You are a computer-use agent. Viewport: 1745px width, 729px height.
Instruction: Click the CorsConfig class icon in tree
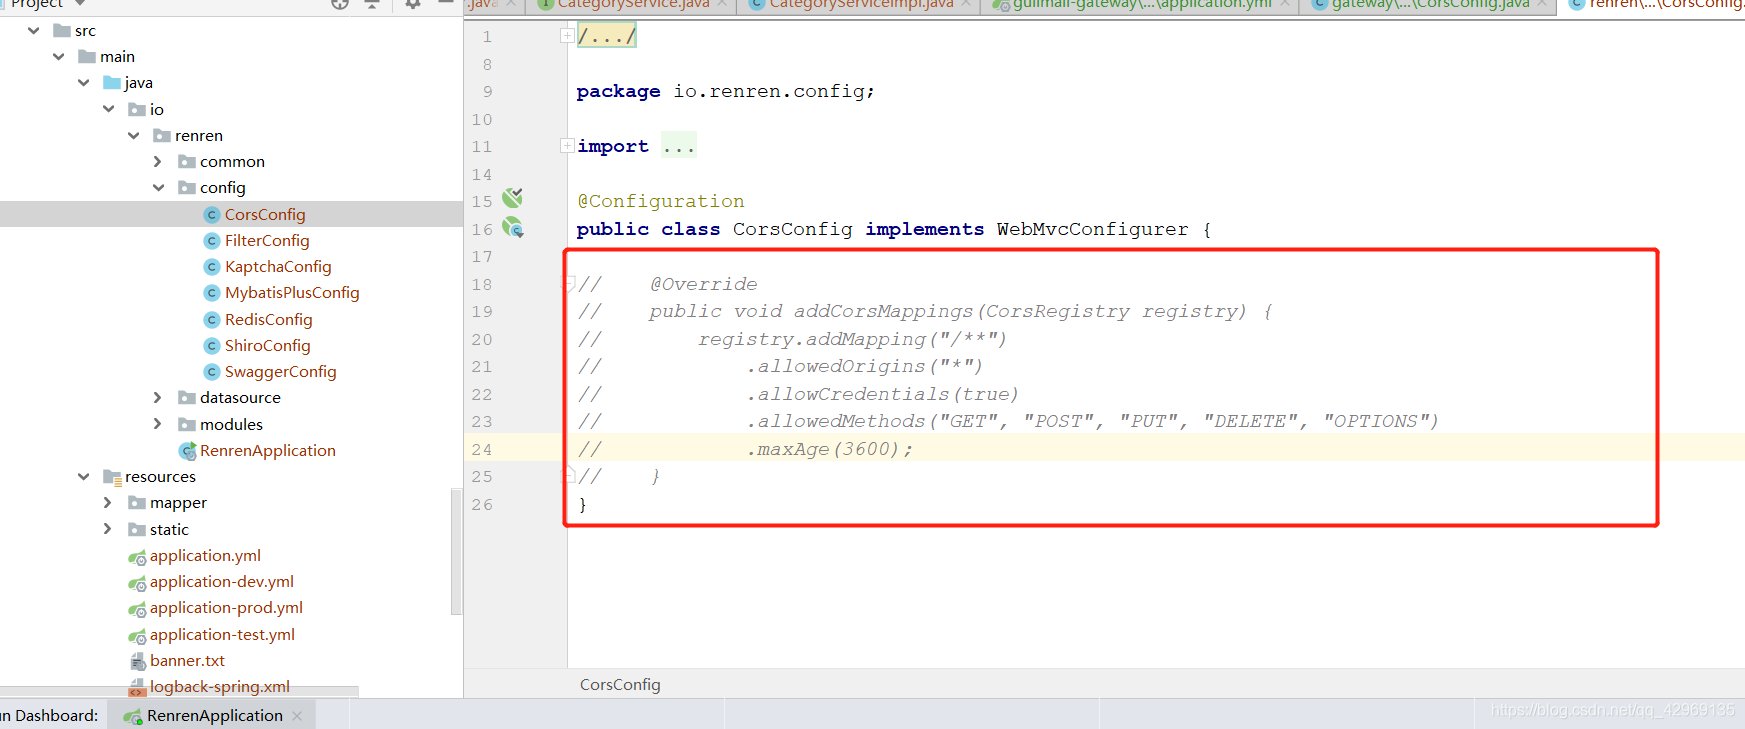tap(211, 215)
